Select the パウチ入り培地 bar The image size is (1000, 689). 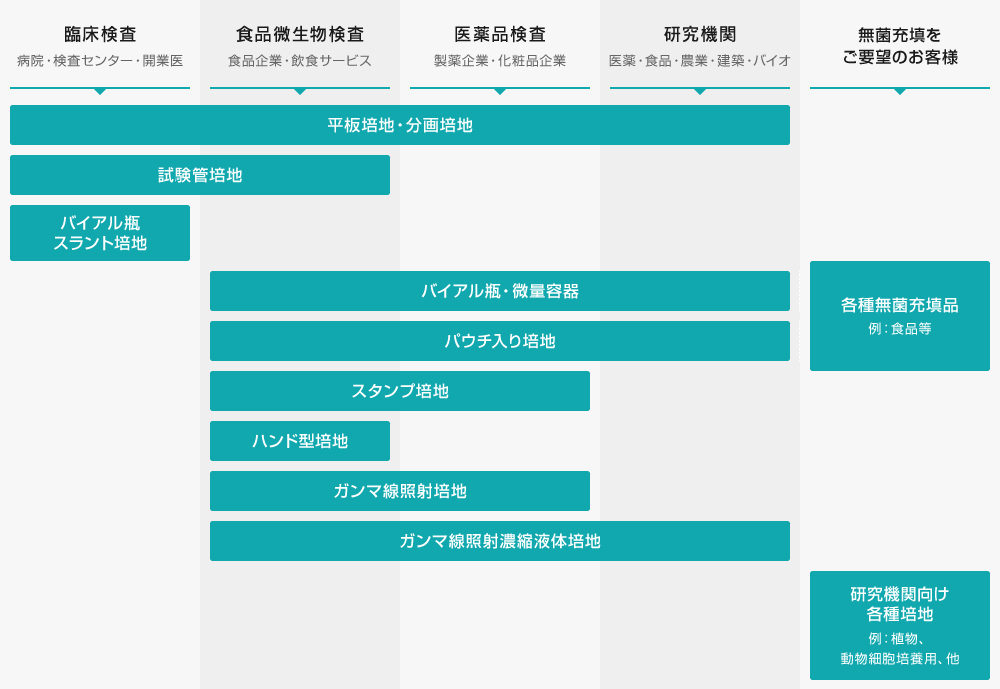point(500,341)
